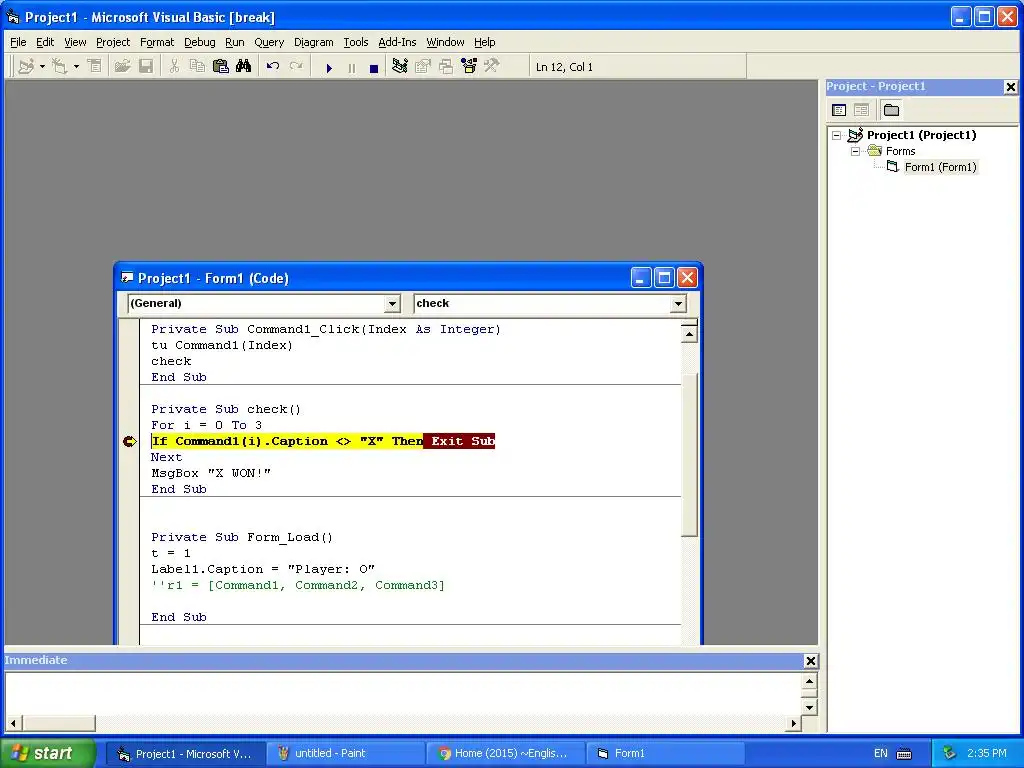Viewport: 1024px width, 768px height.
Task: Click the Add Standard EXE Project icon
Action: pos(26,67)
